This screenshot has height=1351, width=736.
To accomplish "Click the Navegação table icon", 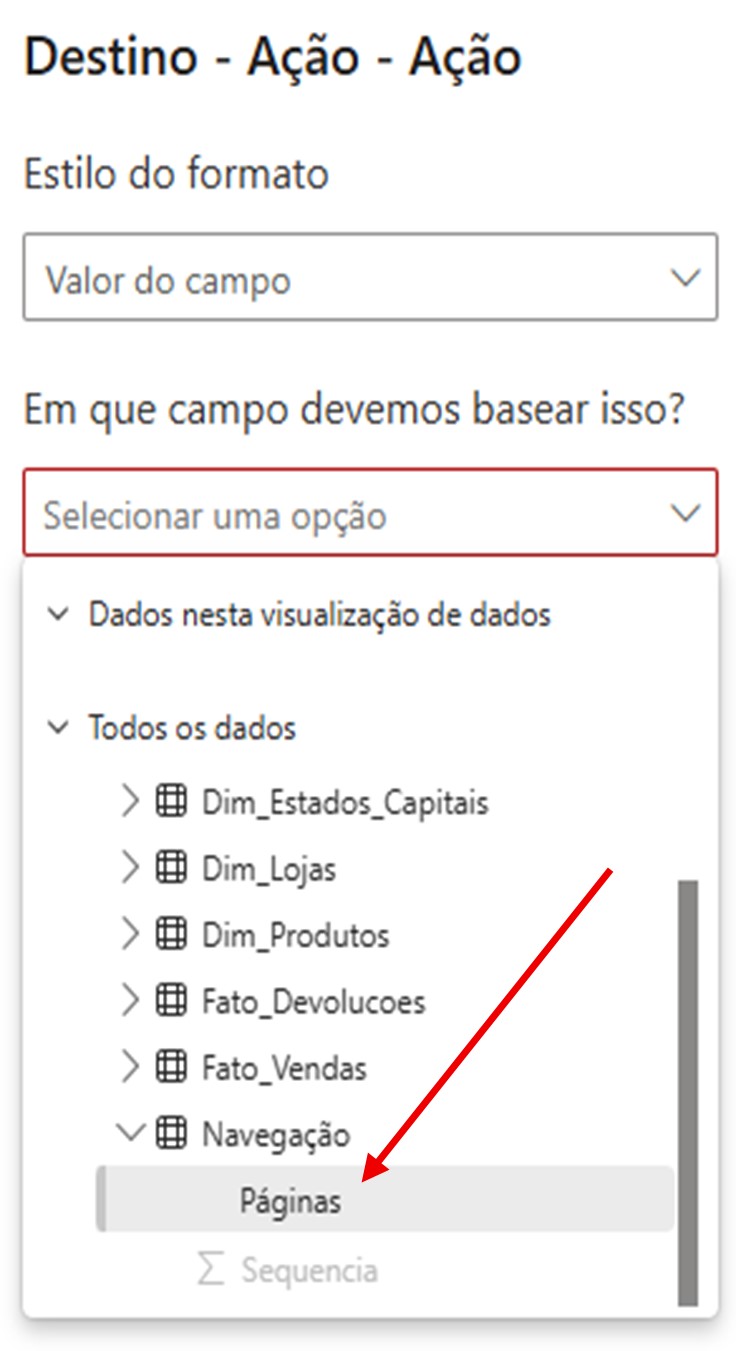I will pyautogui.click(x=172, y=1134).
